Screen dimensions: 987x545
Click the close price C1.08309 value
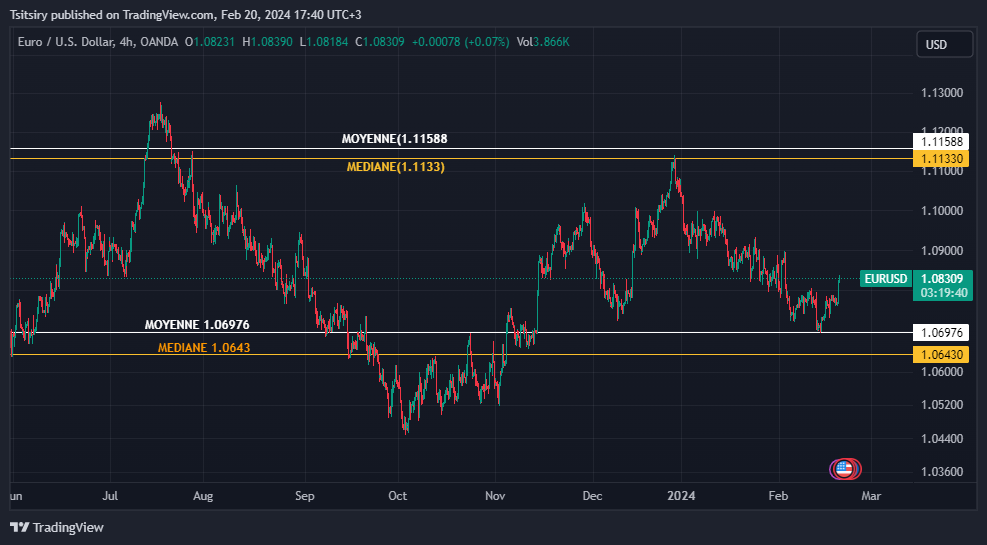point(380,42)
